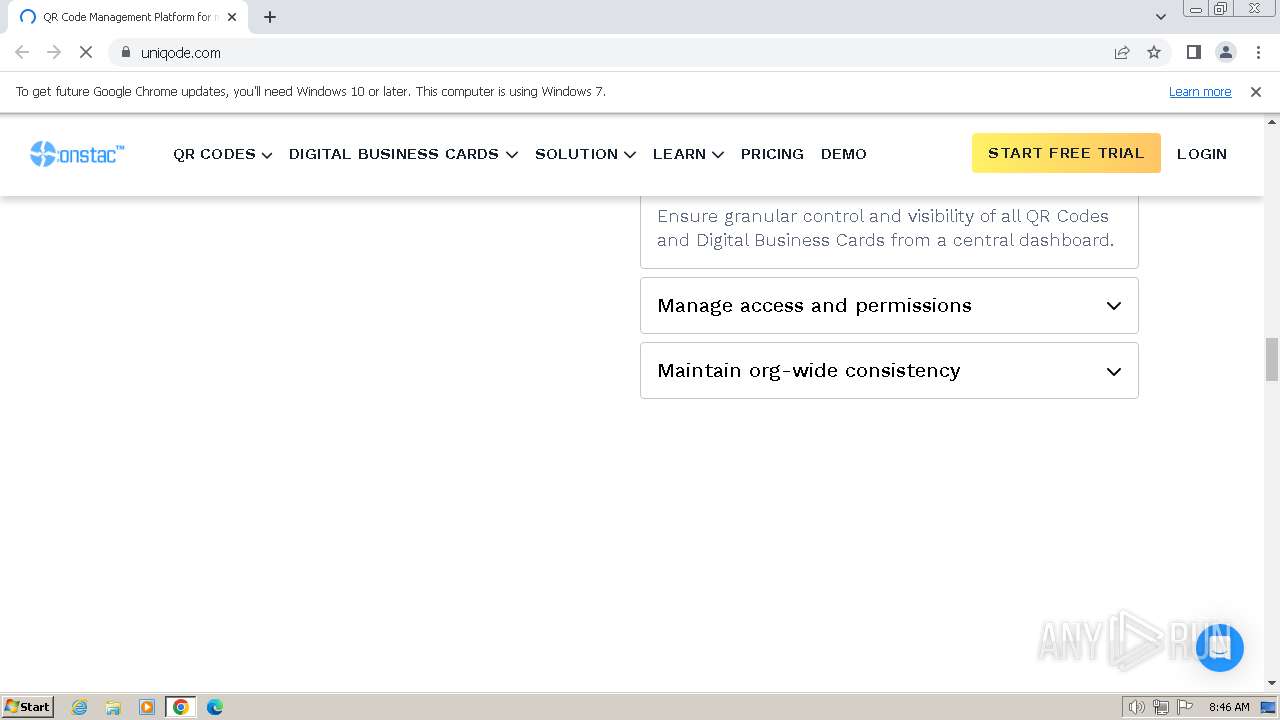This screenshot has width=1280, height=720.
Task: Open the Windows Start menu
Action: pyautogui.click(x=28, y=706)
